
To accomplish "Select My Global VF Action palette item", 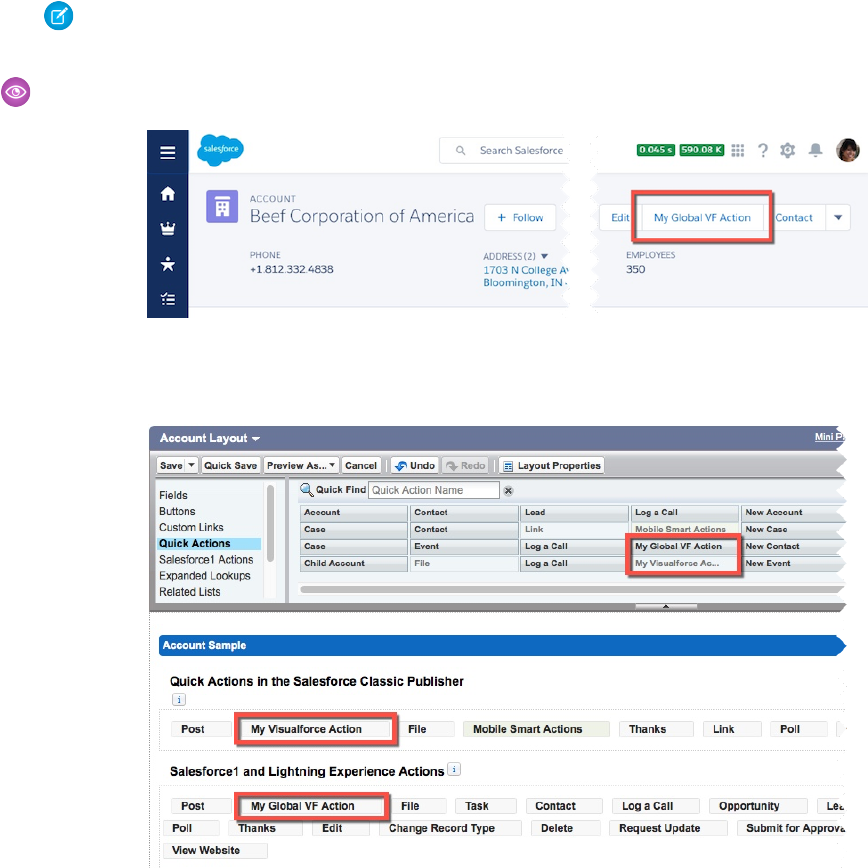I will point(684,546).
